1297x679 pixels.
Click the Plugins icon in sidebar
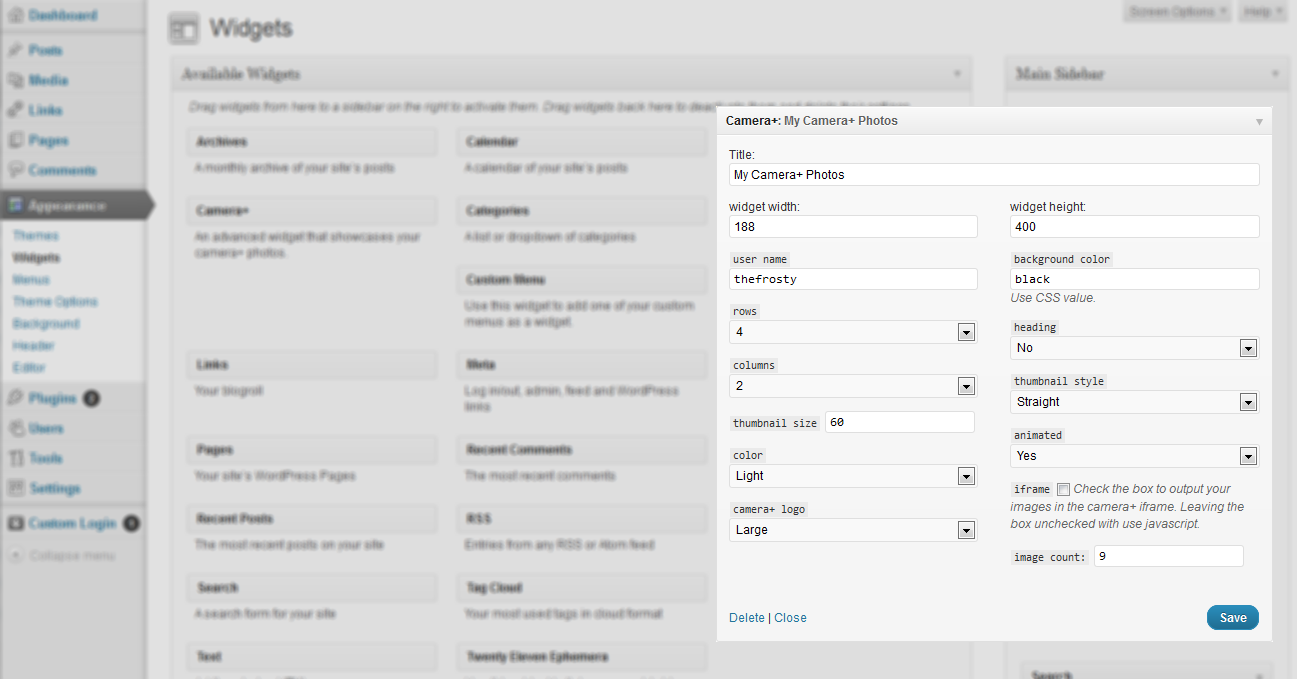pos(16,398)
